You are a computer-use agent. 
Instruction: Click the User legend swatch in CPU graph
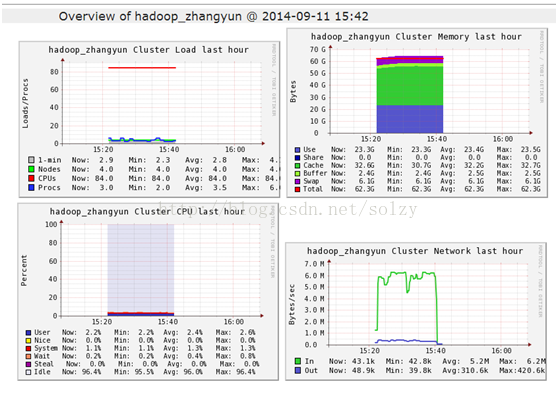pos(28,333)
